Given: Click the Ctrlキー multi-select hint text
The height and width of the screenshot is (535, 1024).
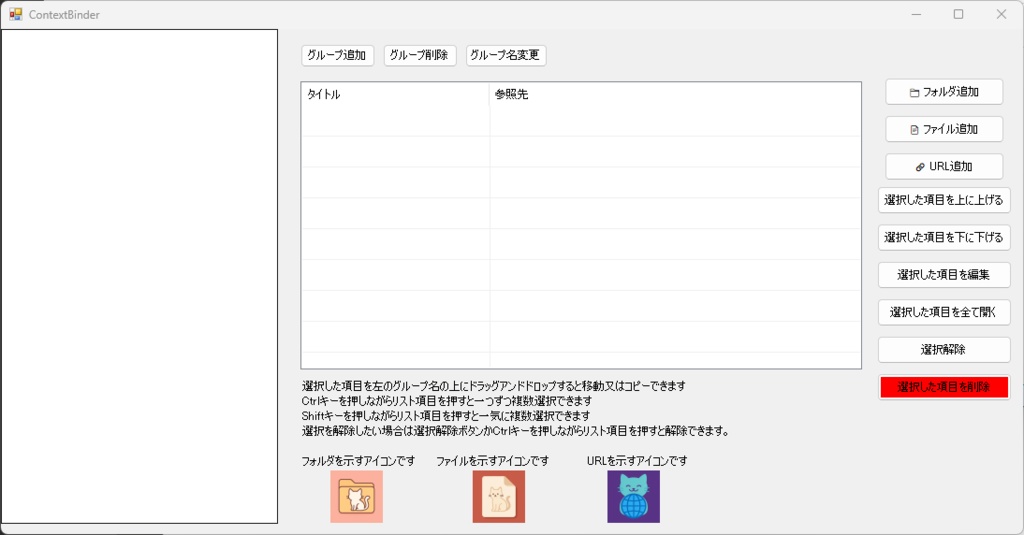Looking at the screenshot, I should tap(447, 400).
